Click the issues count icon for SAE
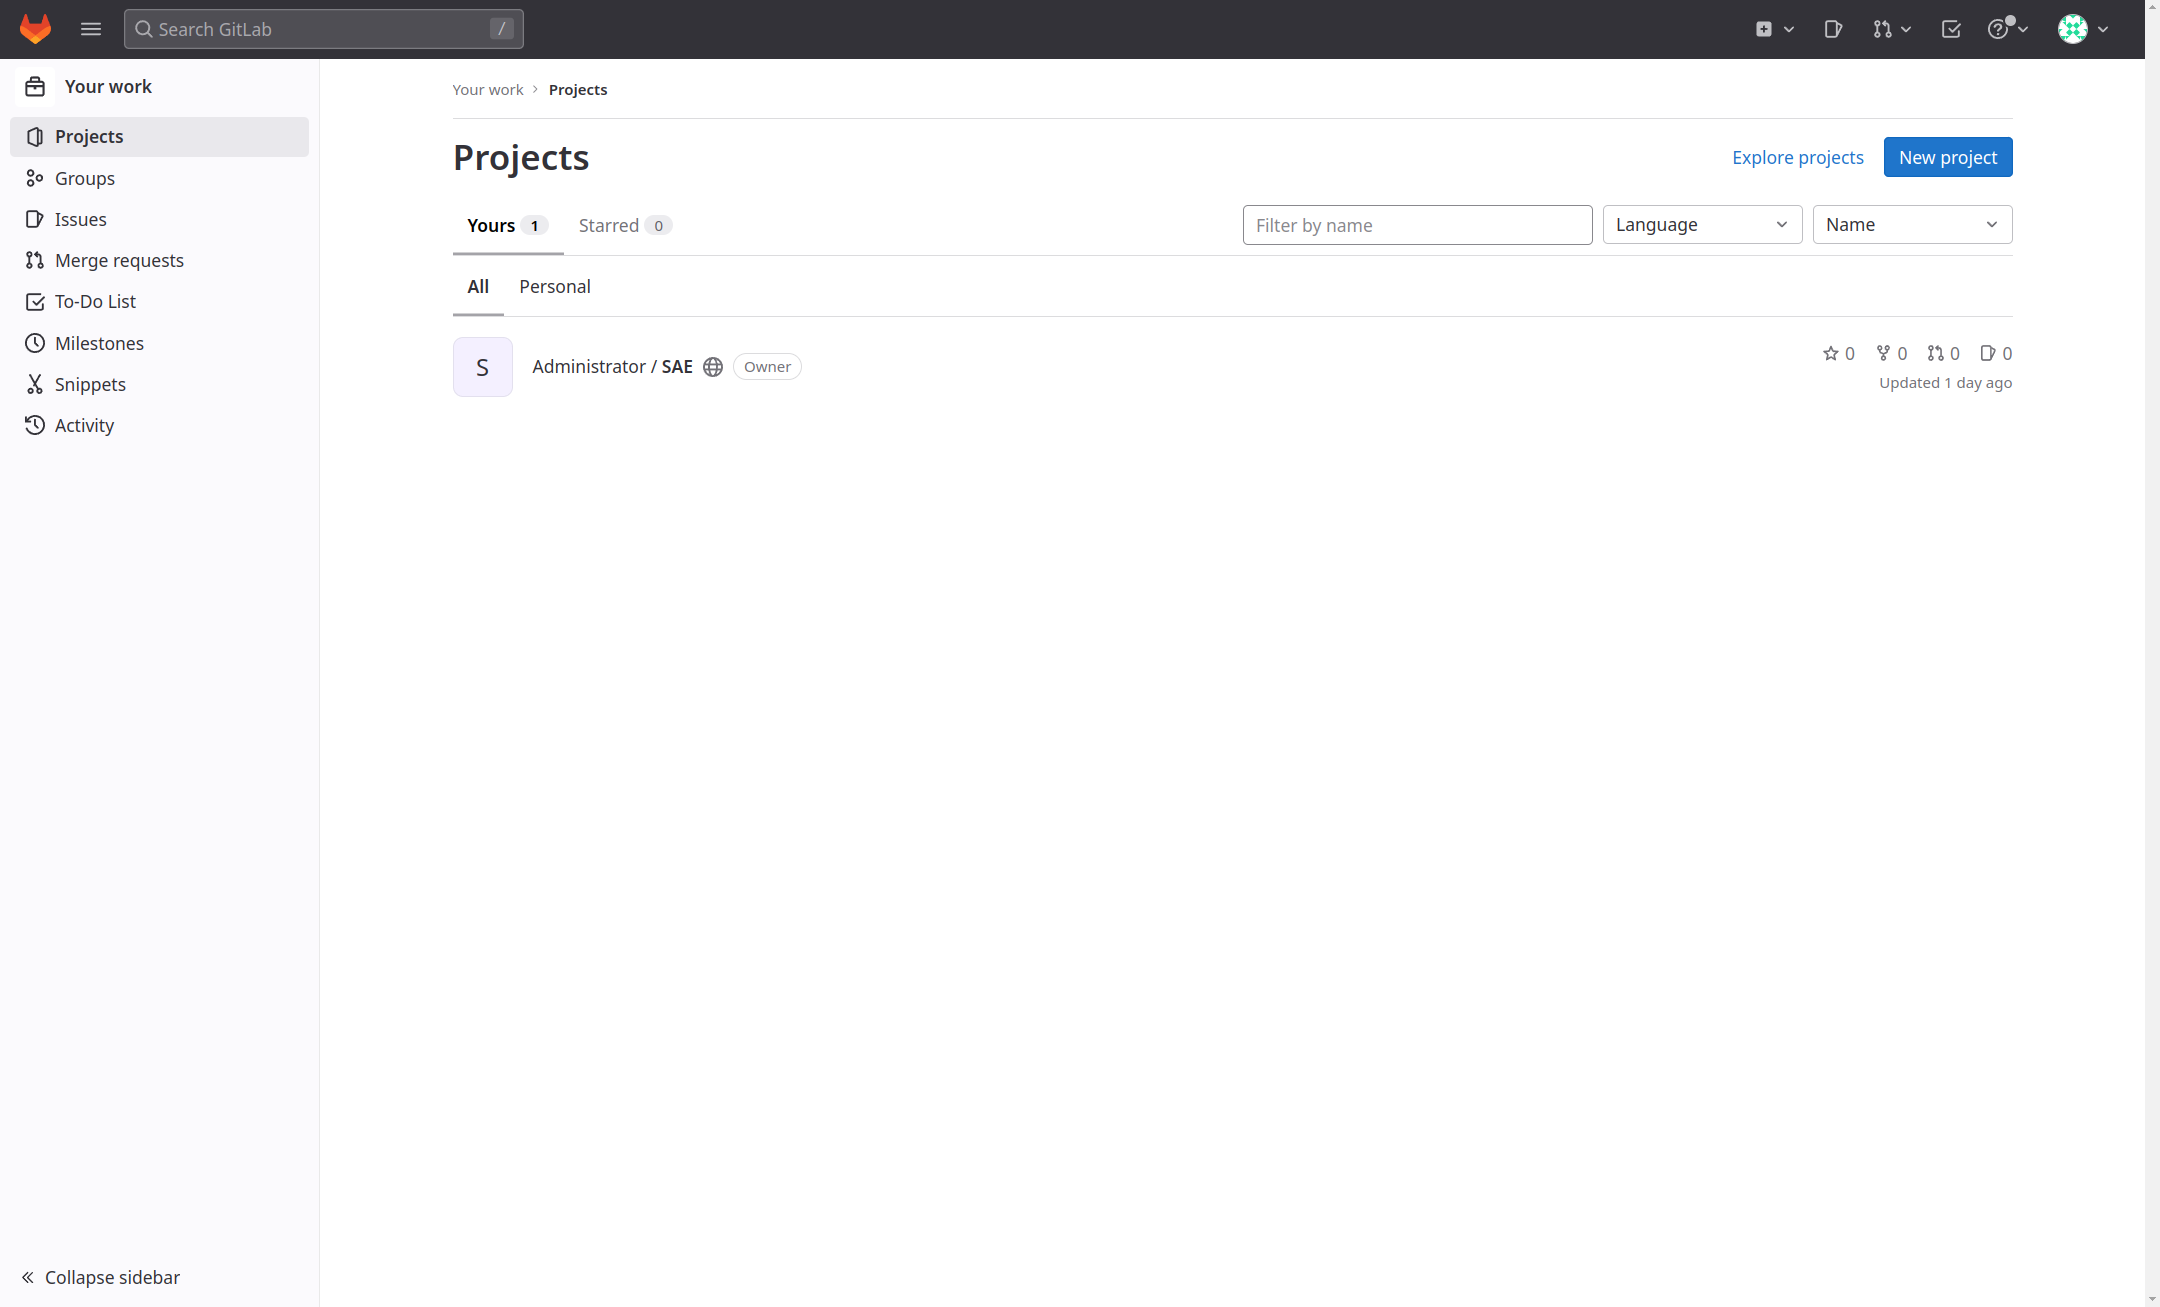 pos(1988,353)
